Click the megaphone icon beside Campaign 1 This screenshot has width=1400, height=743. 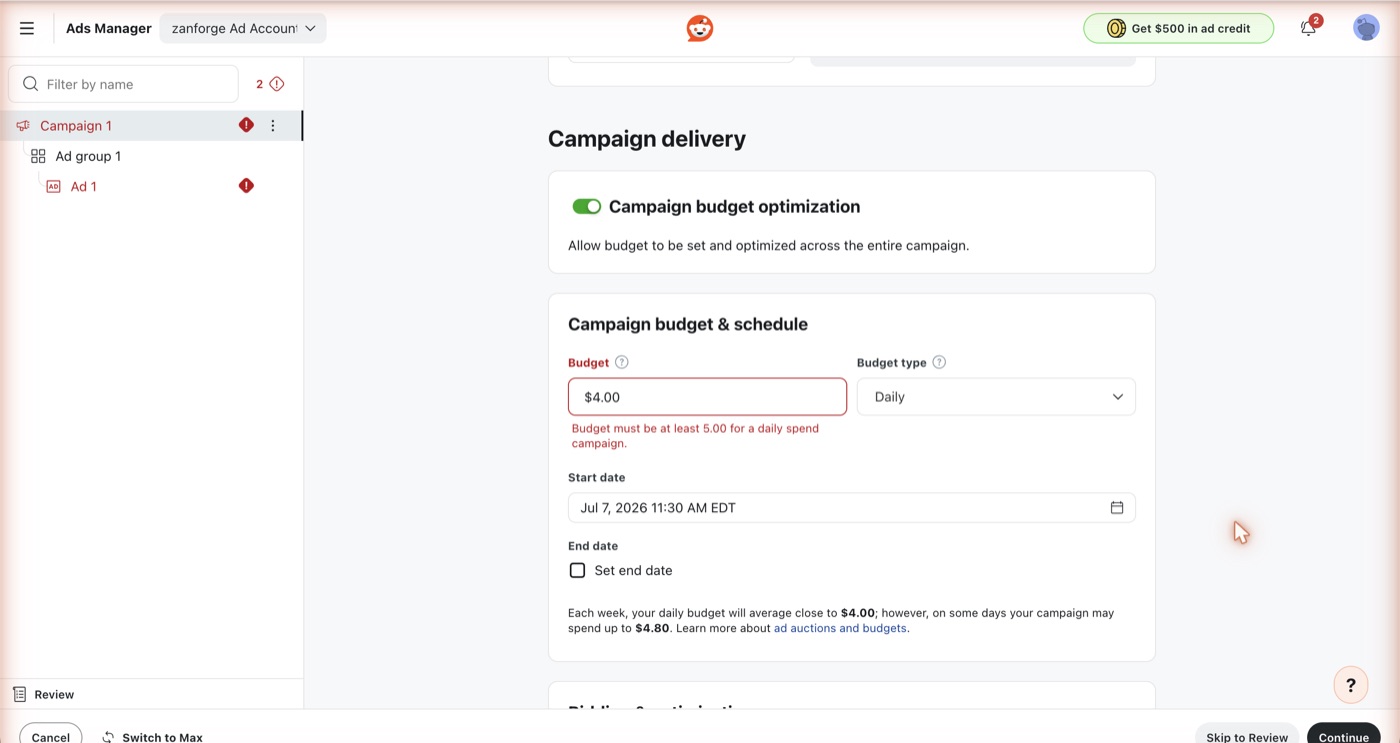tap(23, 126)
